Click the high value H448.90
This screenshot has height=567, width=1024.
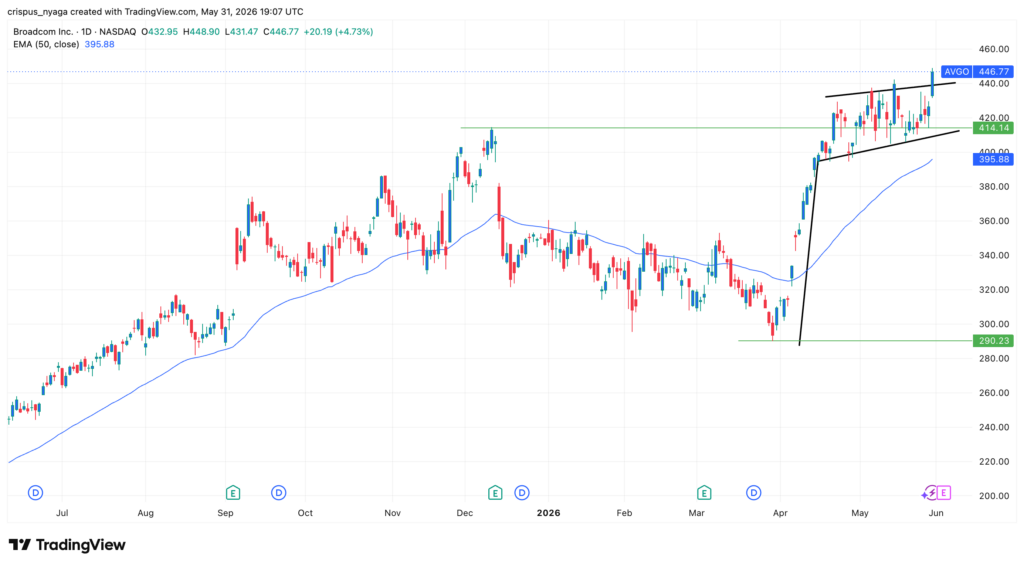tap(201, 31)
